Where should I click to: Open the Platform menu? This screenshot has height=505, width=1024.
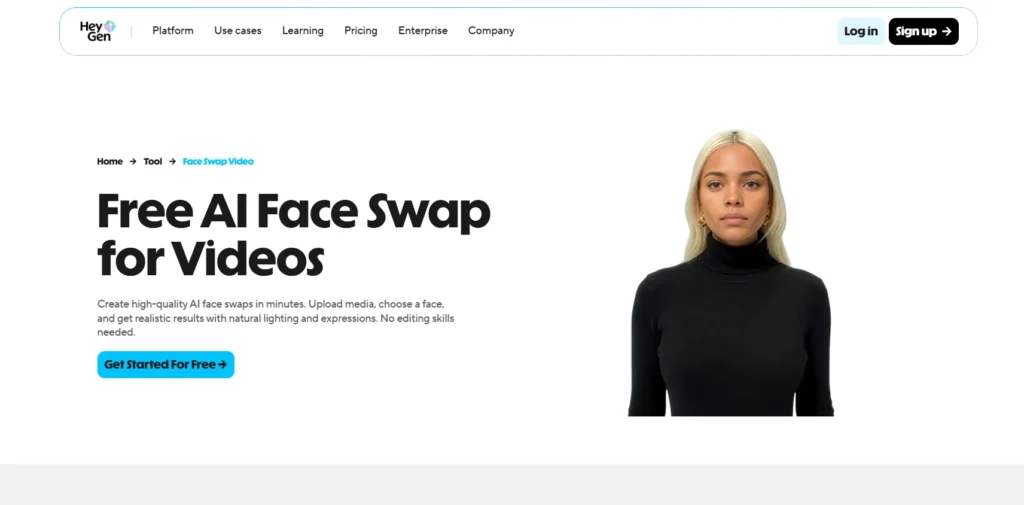(x=173, y=31)
